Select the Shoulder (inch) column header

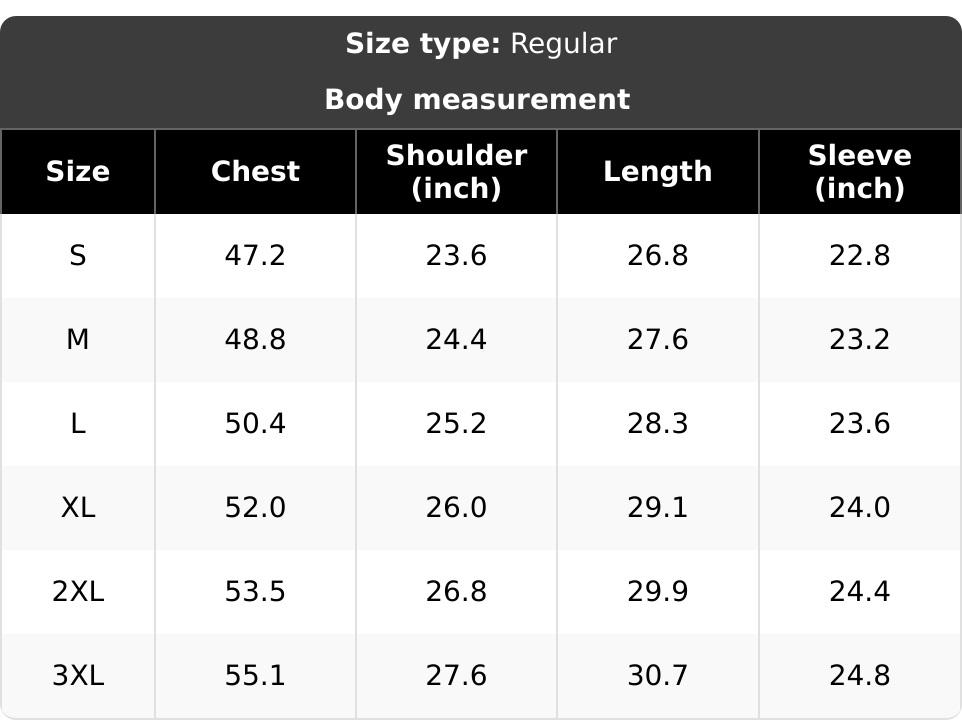pyautogui.click(x=456, y=172)
